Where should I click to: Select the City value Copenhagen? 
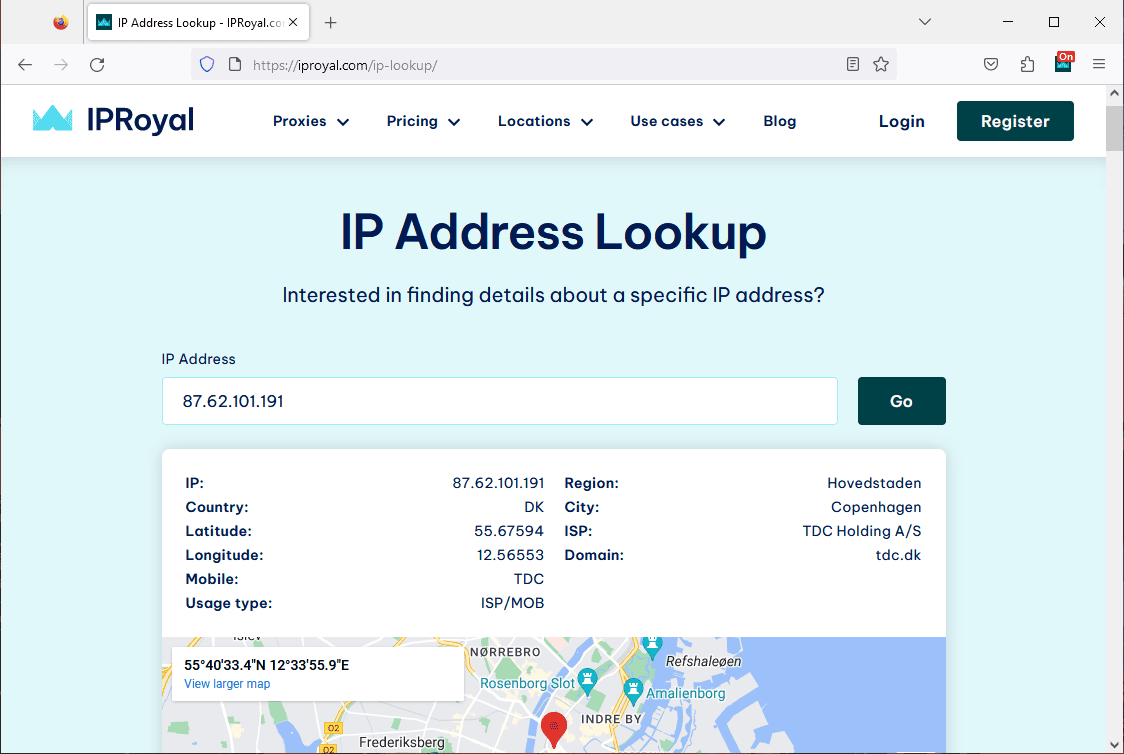(x=876, y=507)
